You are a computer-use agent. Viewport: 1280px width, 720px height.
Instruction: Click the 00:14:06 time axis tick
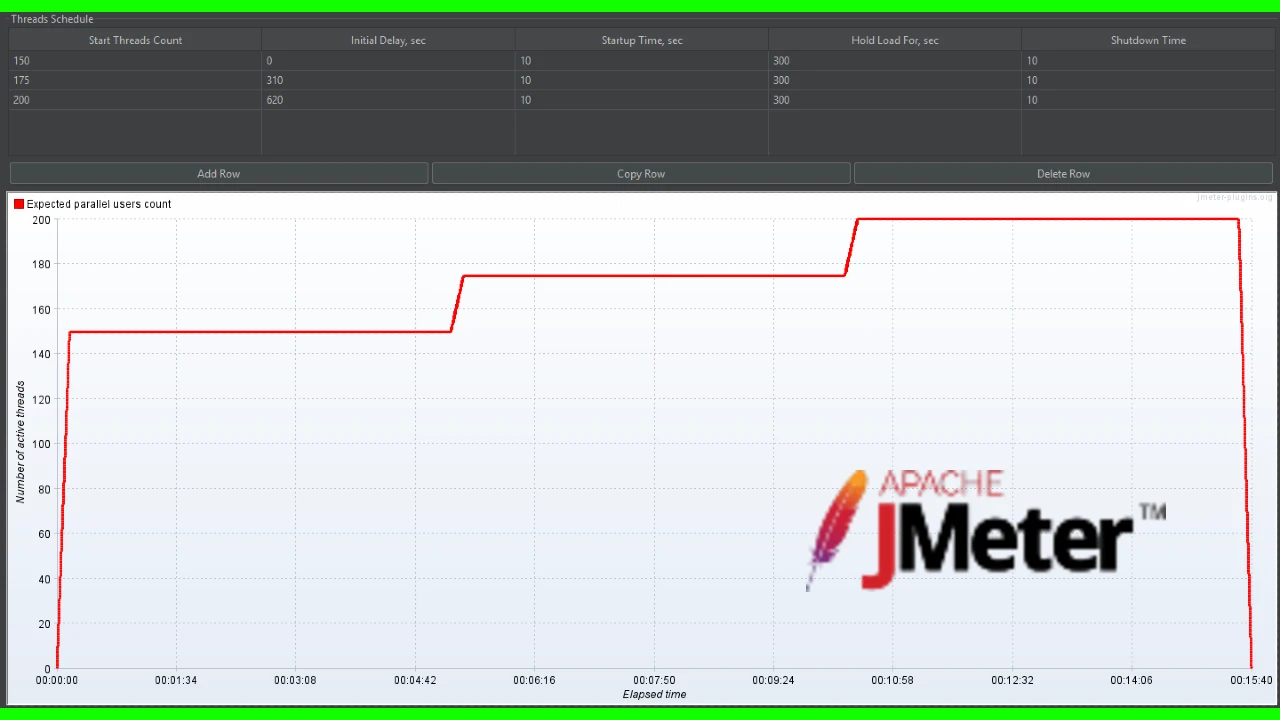(x=1131, y=680)
